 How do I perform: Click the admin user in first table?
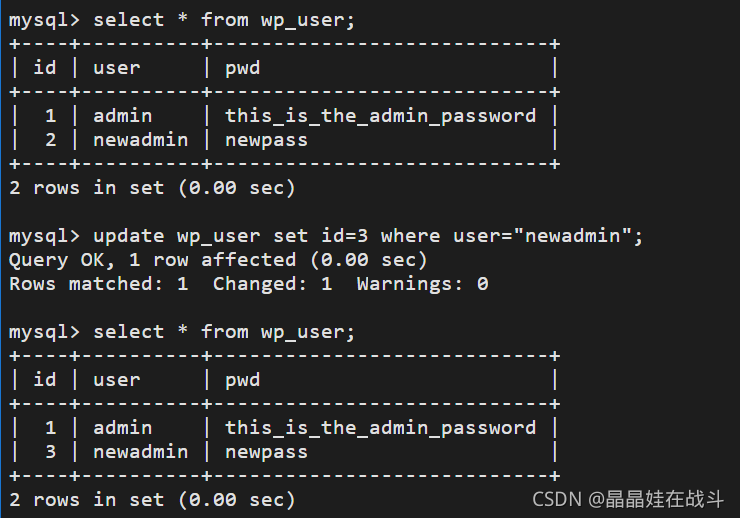(x=123, y=116)
